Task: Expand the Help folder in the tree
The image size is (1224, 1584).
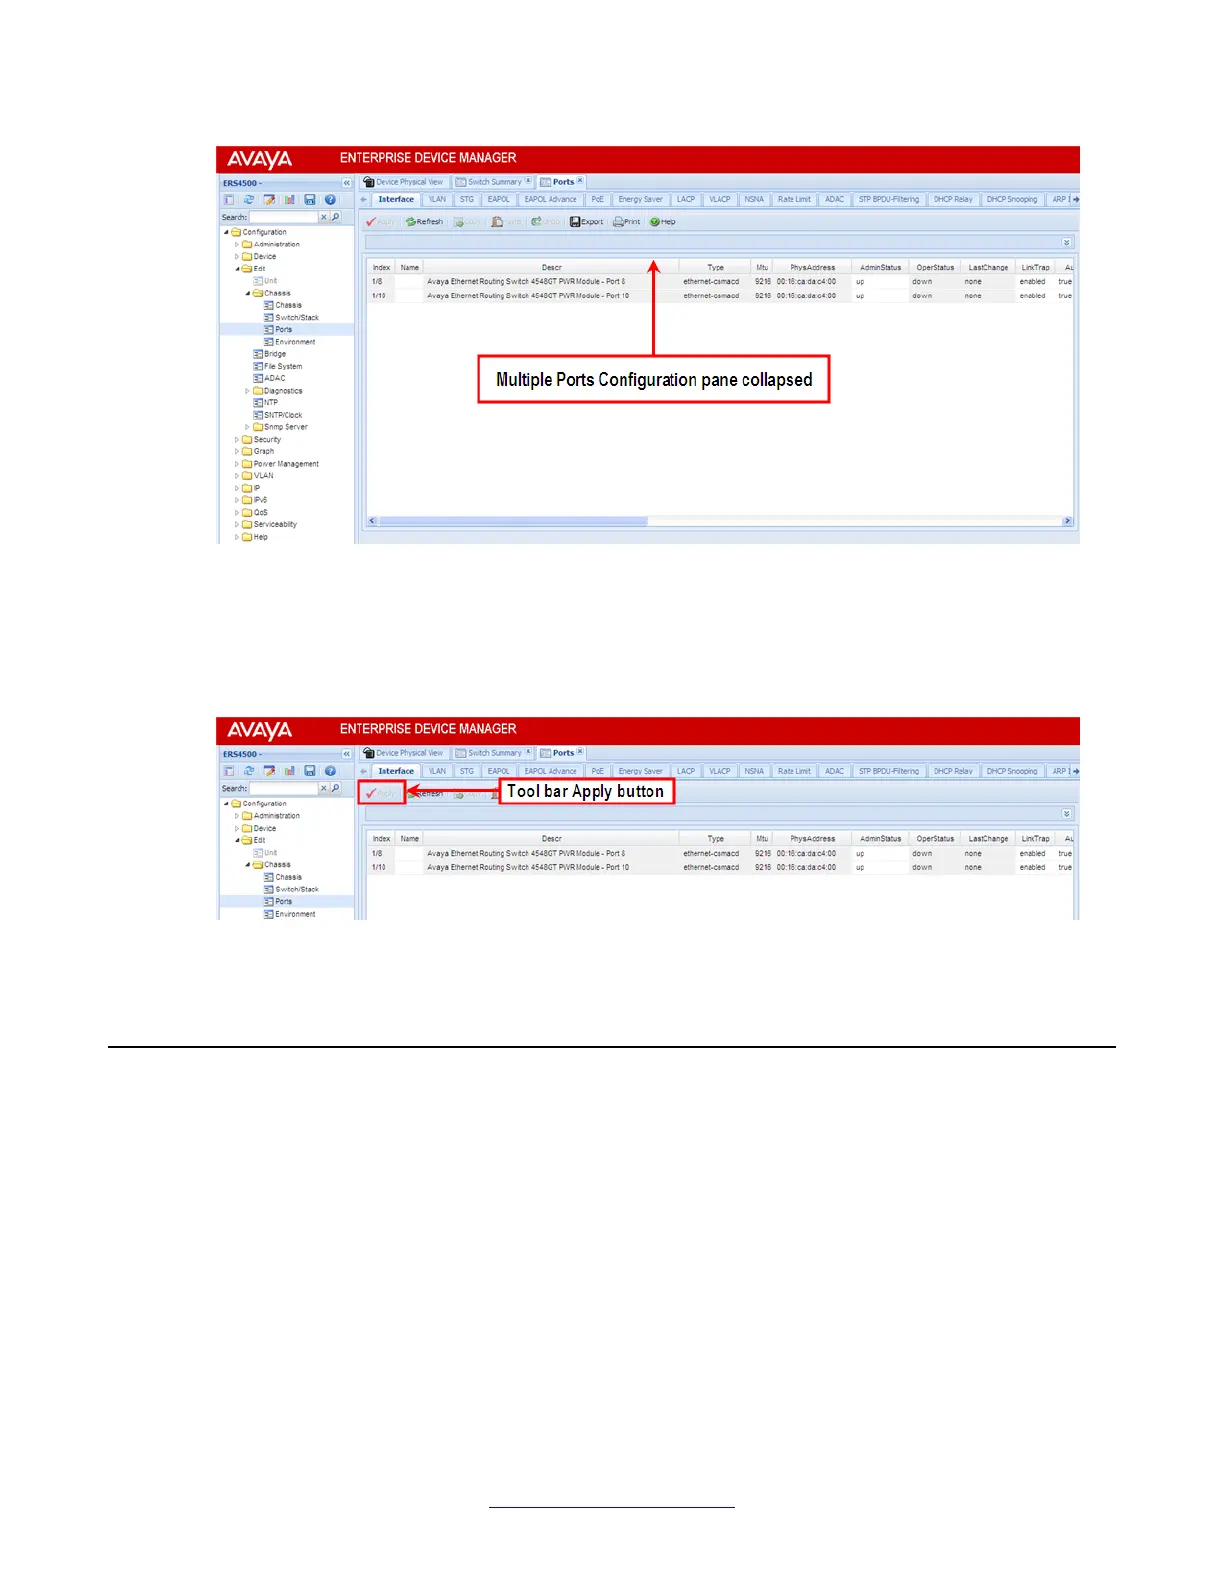Action: click(237, 537)
